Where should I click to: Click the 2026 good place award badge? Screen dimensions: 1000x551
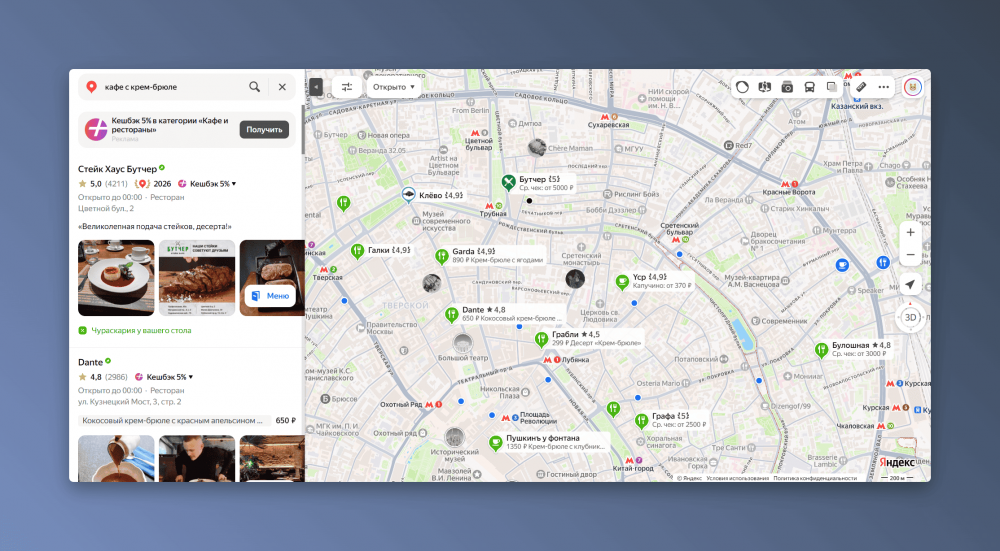coord(152,184)
